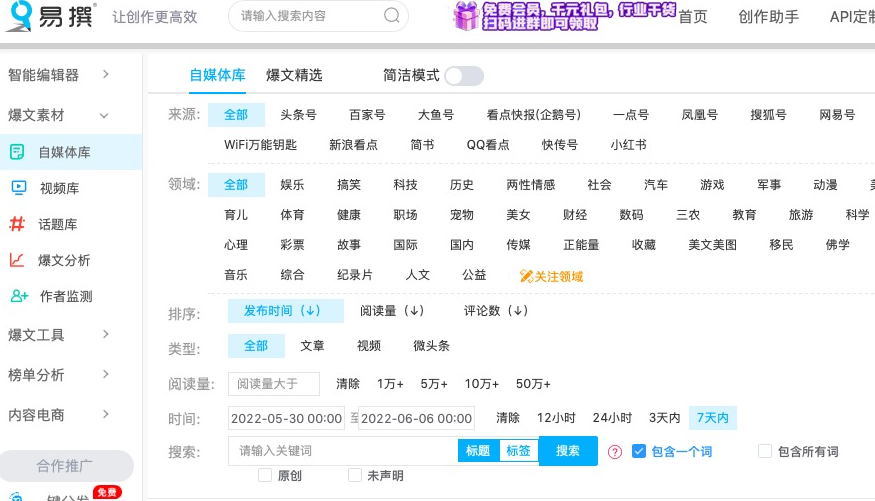Click the red question mark help icon
Image resolution: width=875 pixels, height=501 pixels.
tap(615, 452)
